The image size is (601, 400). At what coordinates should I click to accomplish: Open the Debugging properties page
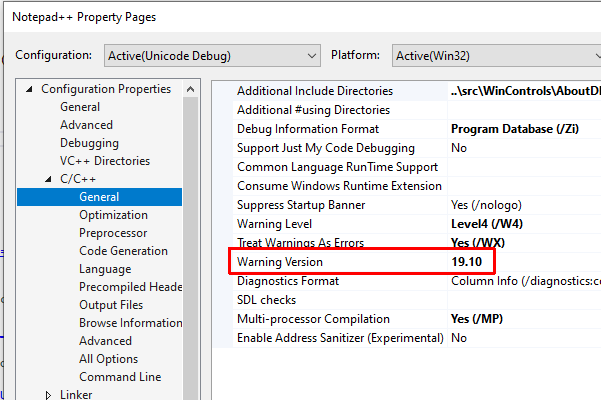pyautogui.click(x=89, y=143)
